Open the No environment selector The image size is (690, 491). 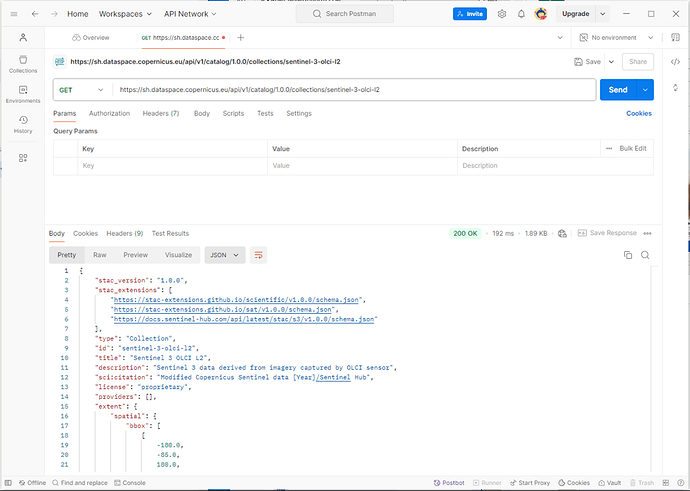tap(620, 37)
